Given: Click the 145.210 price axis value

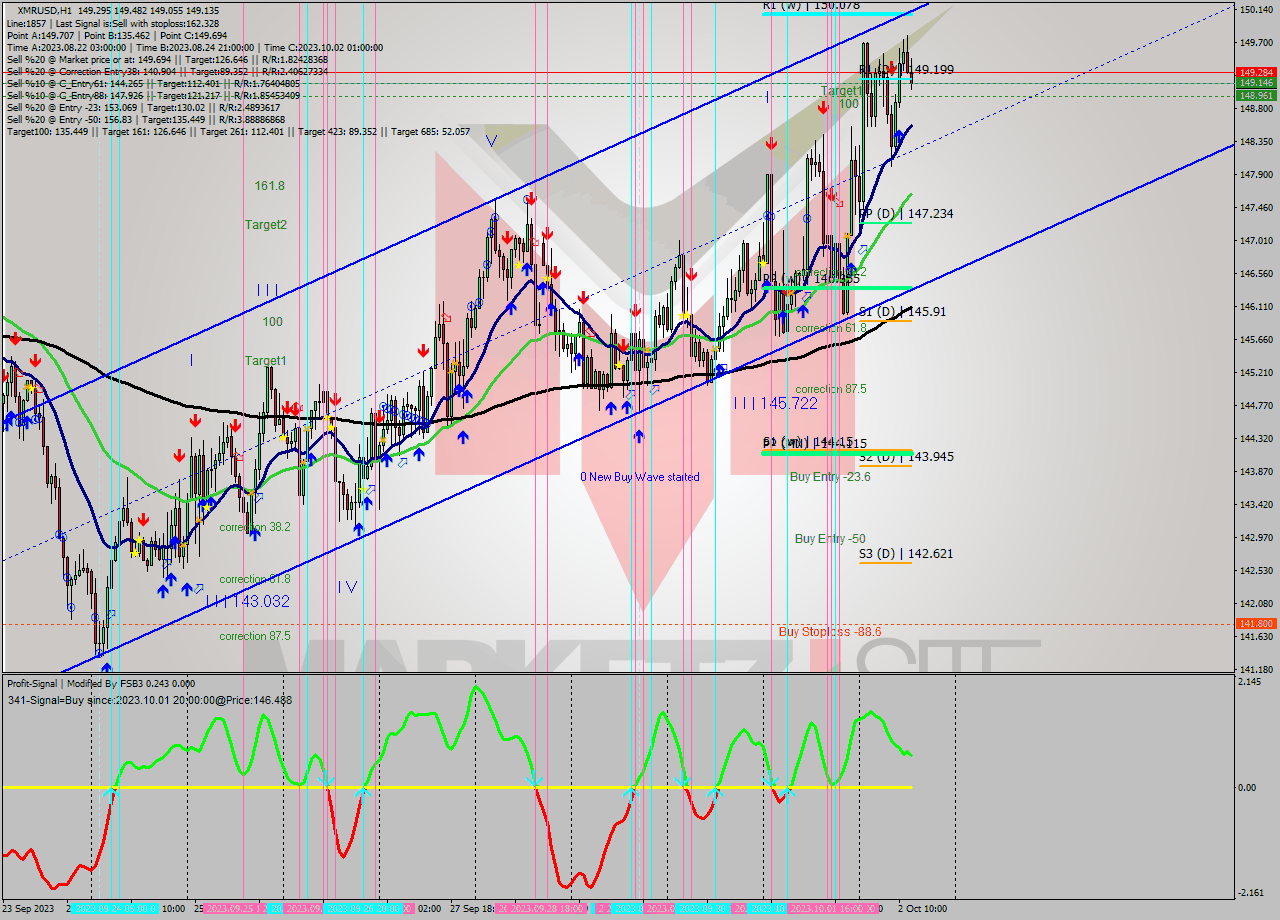Looking at the screenshot, I should pyautogui.click(x=1256, y=372).
